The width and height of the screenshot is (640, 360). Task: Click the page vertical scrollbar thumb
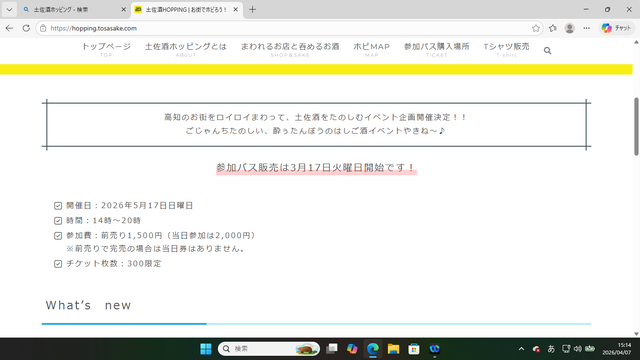point(636,127)
